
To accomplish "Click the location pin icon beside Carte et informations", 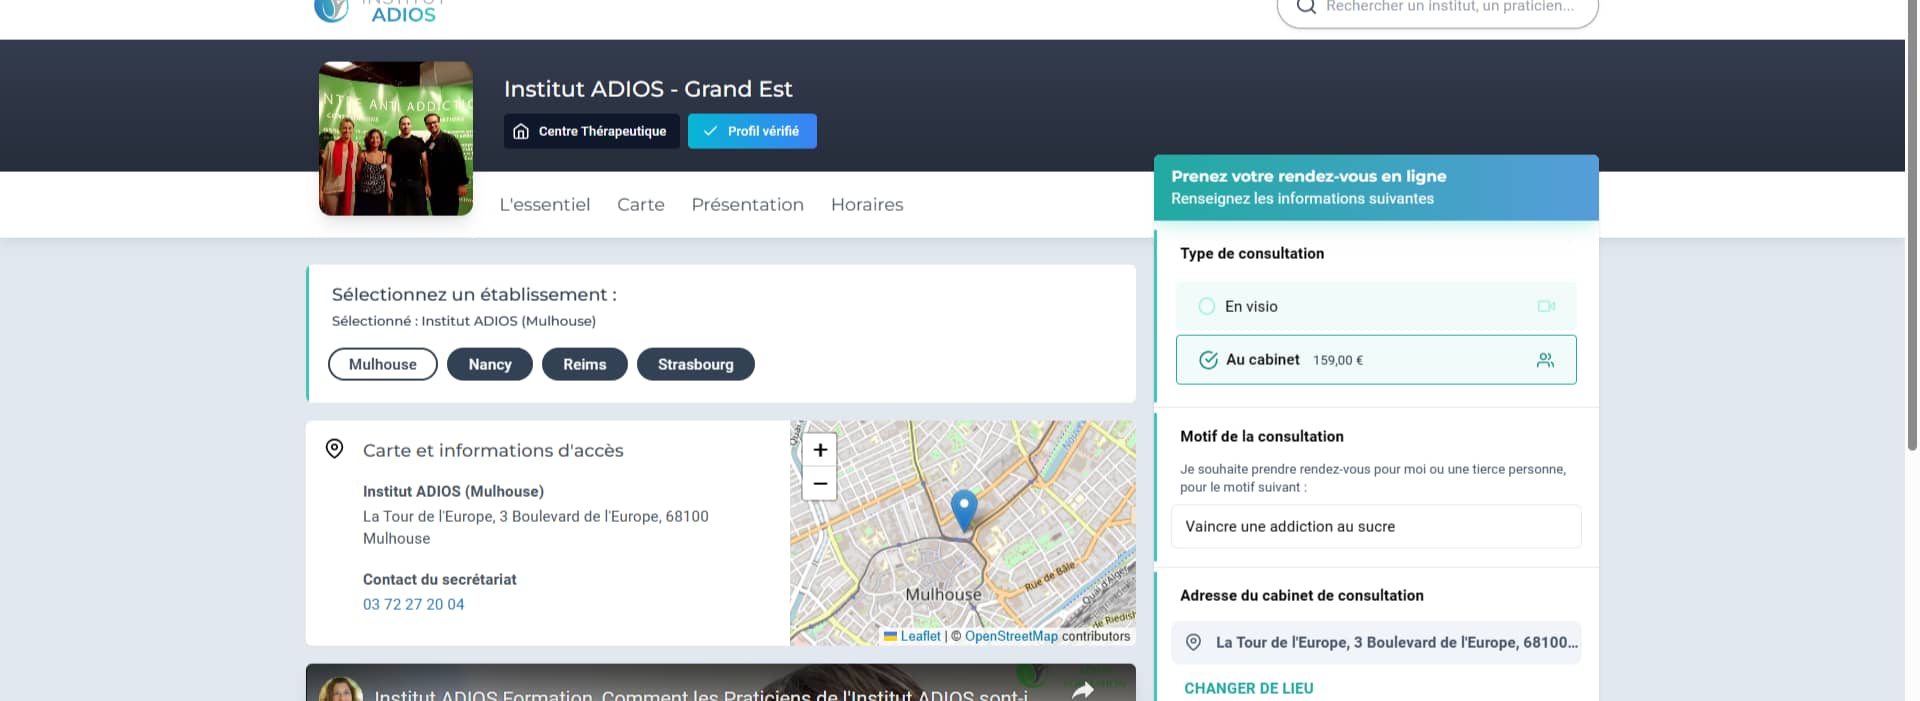I will pos(335,449).
